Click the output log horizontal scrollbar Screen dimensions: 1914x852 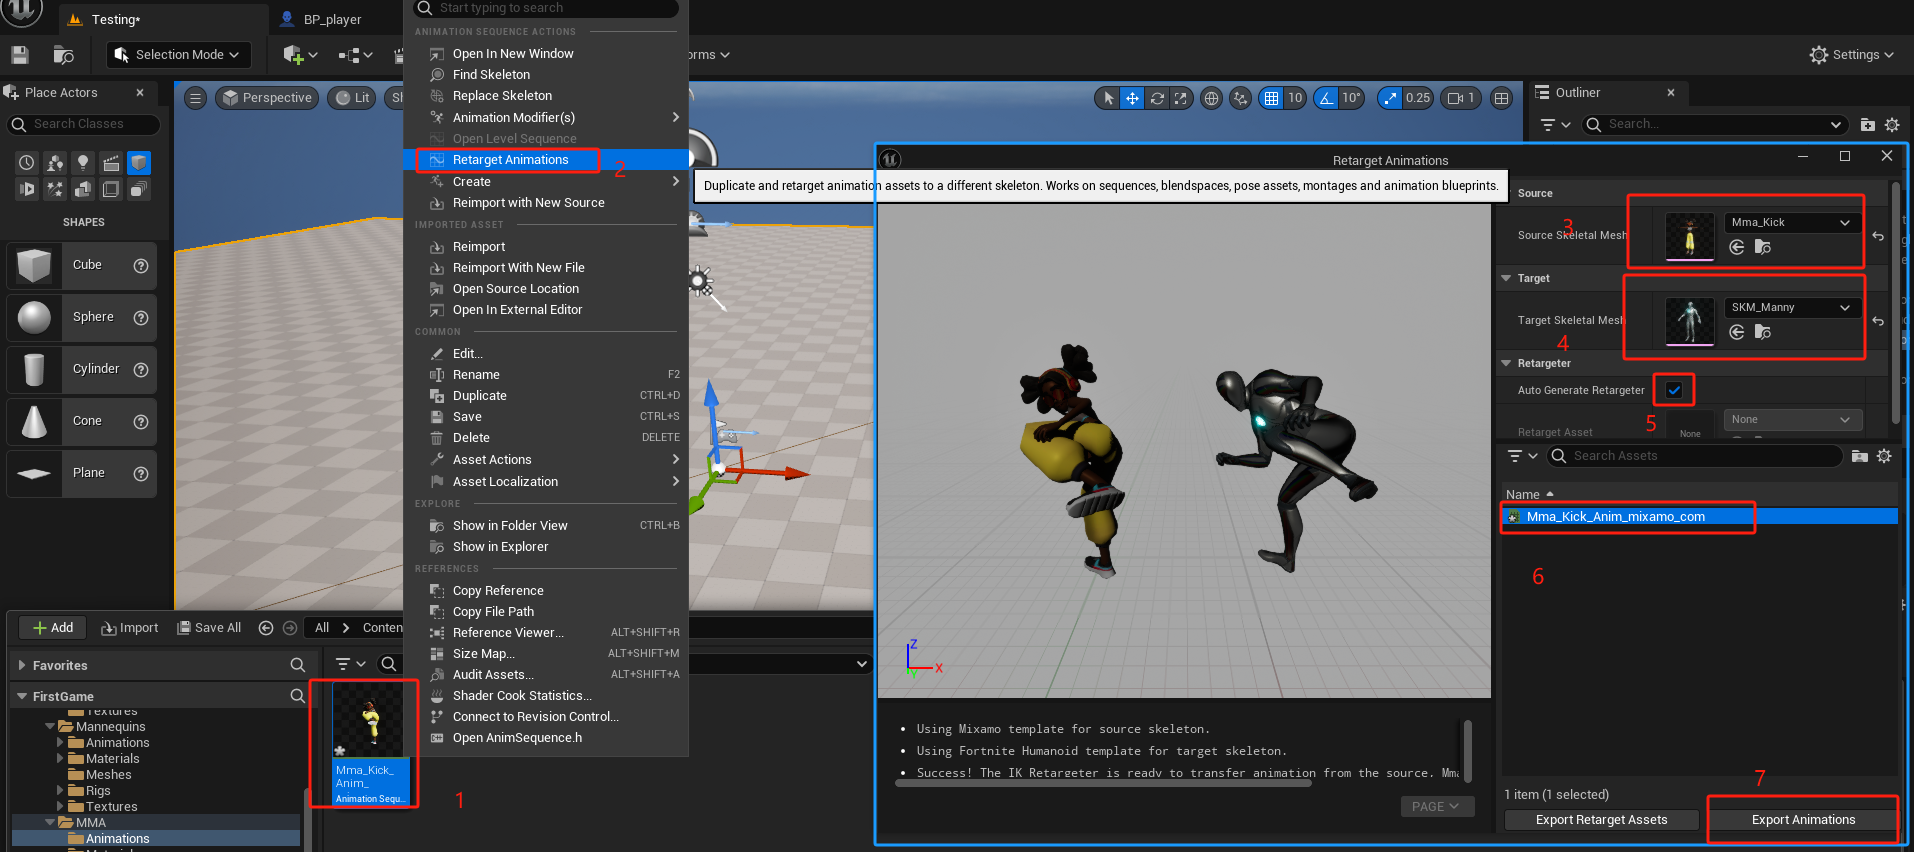(x=1103, y=783)
